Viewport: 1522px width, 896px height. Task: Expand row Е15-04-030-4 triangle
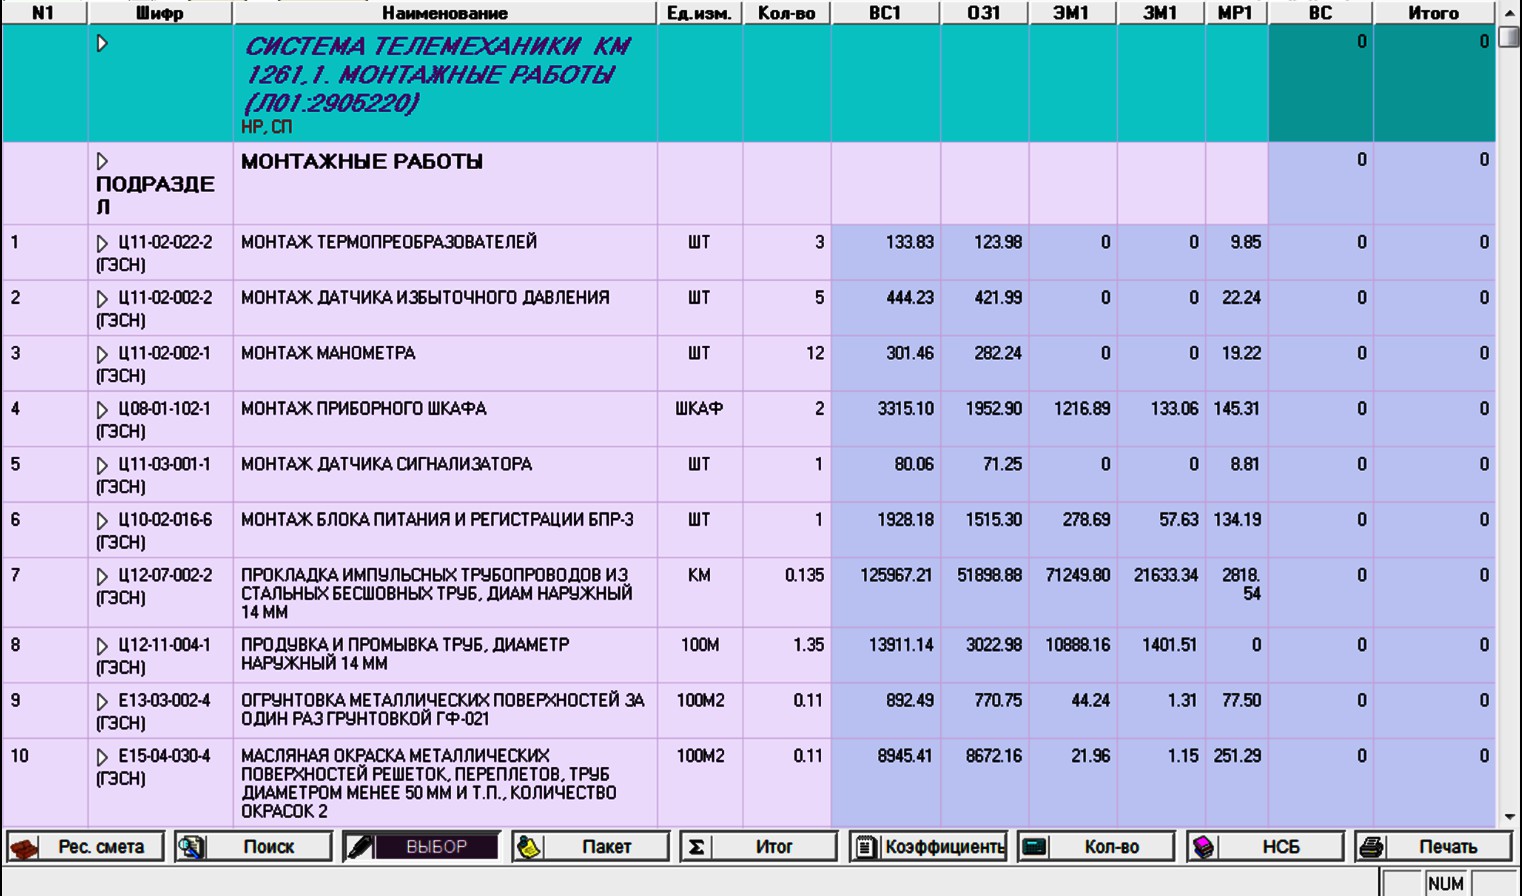tap(102, 757)
